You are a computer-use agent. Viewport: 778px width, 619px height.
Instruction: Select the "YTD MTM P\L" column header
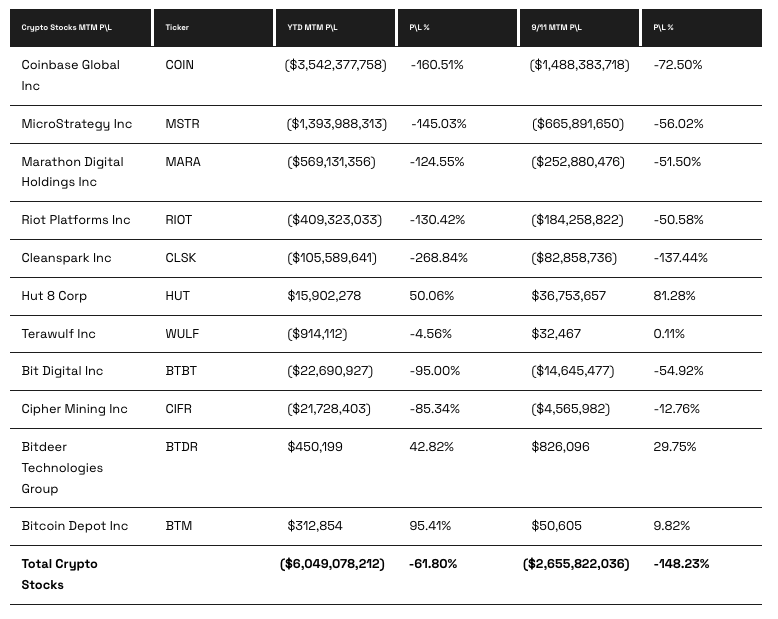click(310, 27)
